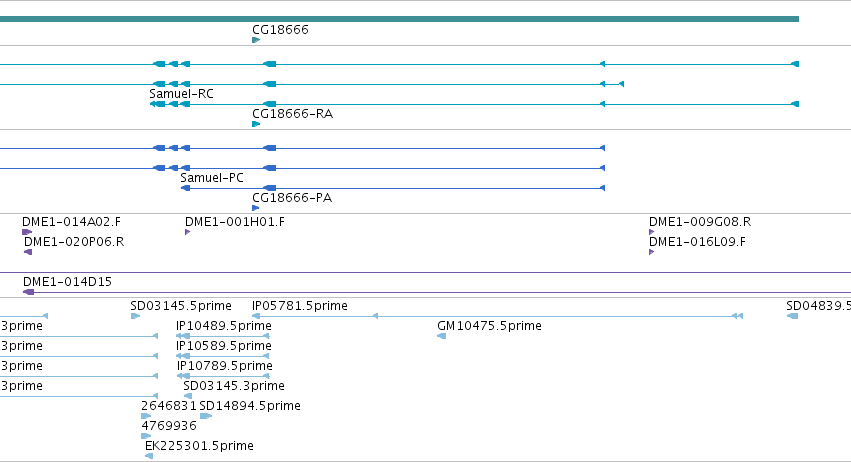Select the IP10789.5prime EST label
851x462 pixels.
click(225, 366)
